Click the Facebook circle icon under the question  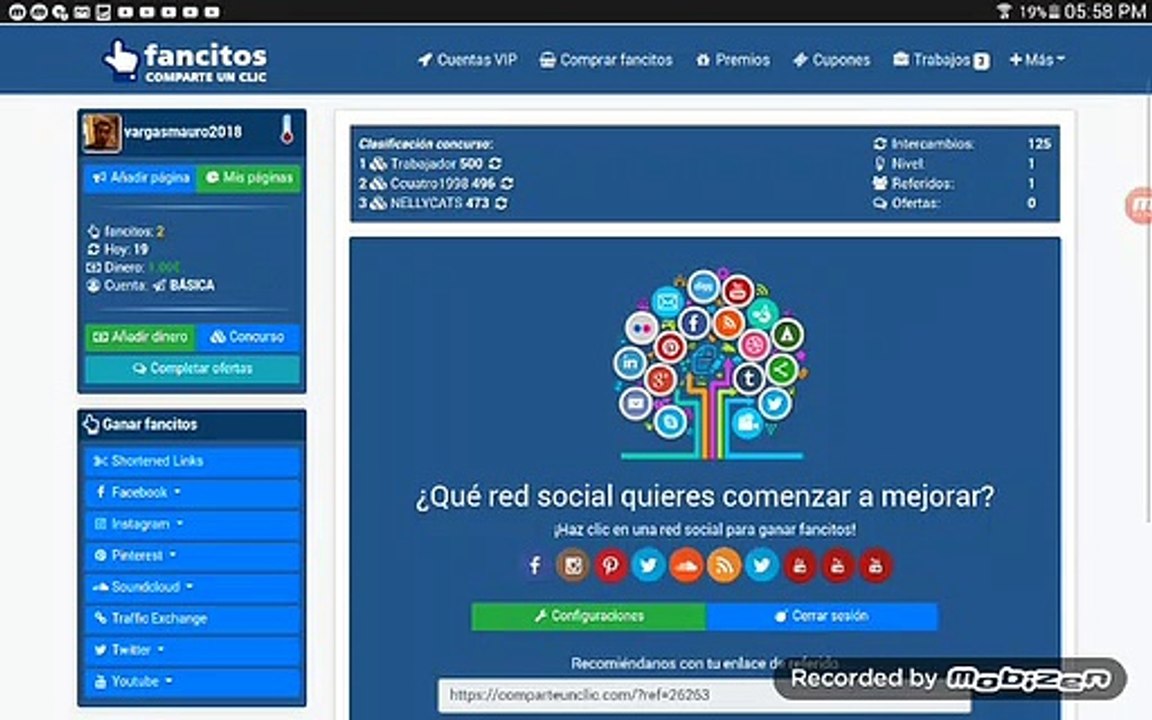point(535,565)
